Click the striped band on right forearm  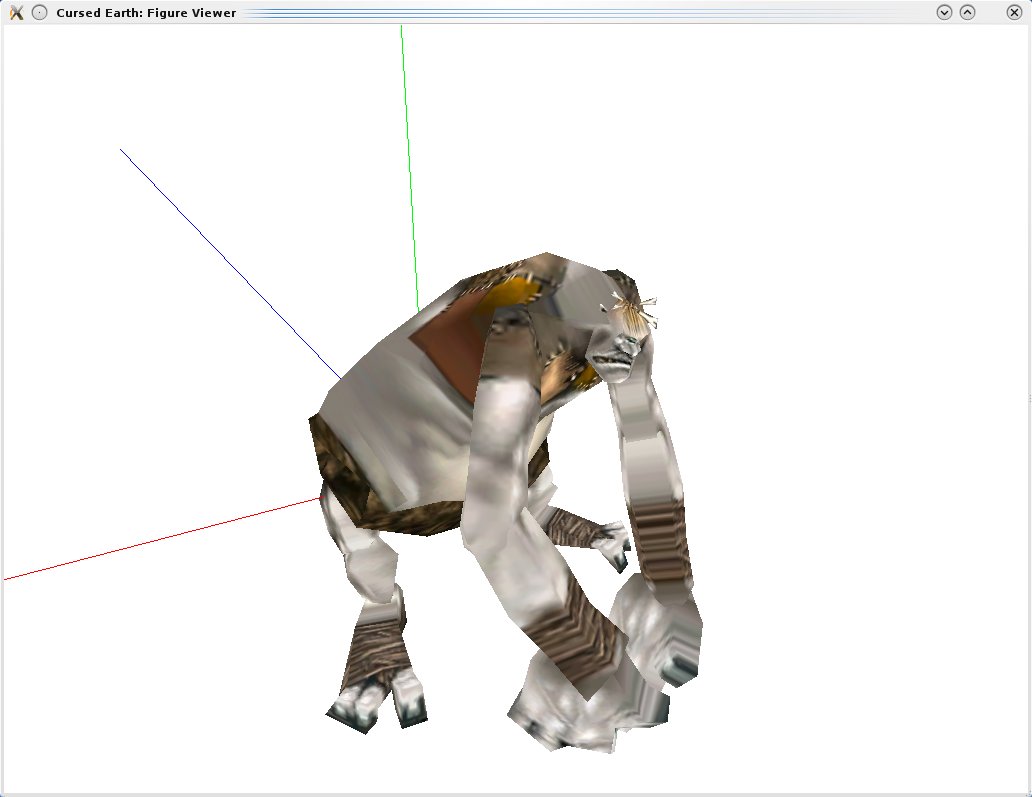point(661,540)
